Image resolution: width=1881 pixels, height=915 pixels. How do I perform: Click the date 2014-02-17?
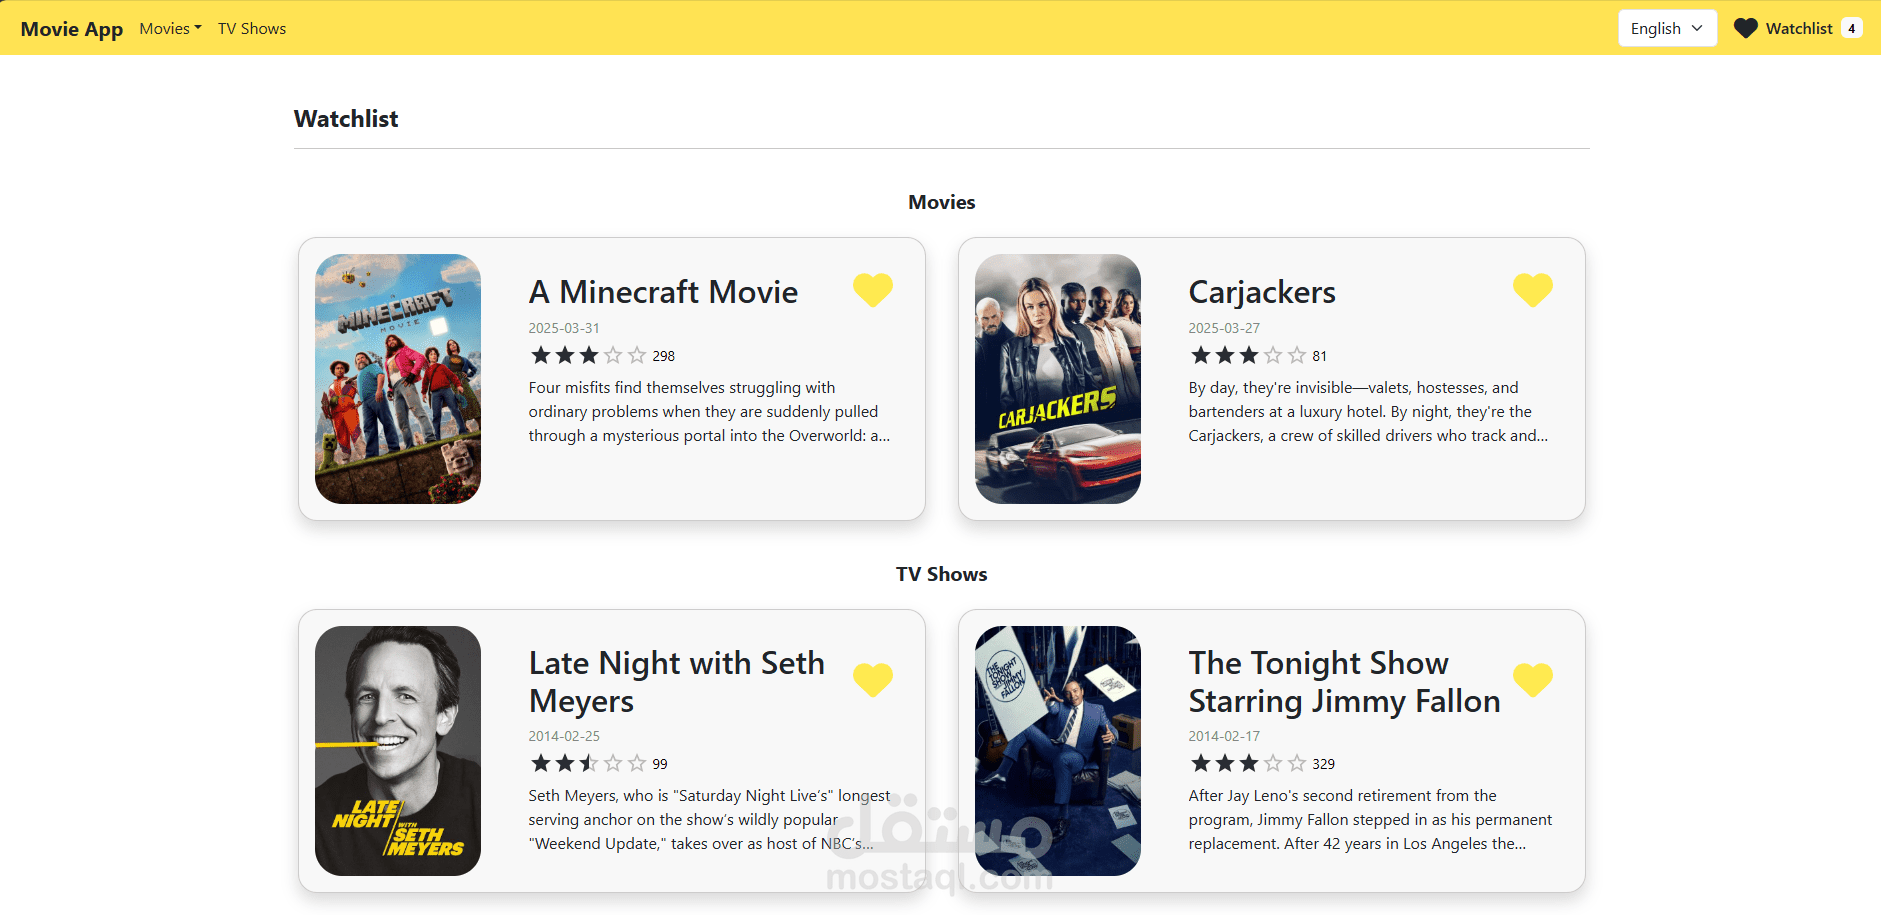(x=1224, y=736)
